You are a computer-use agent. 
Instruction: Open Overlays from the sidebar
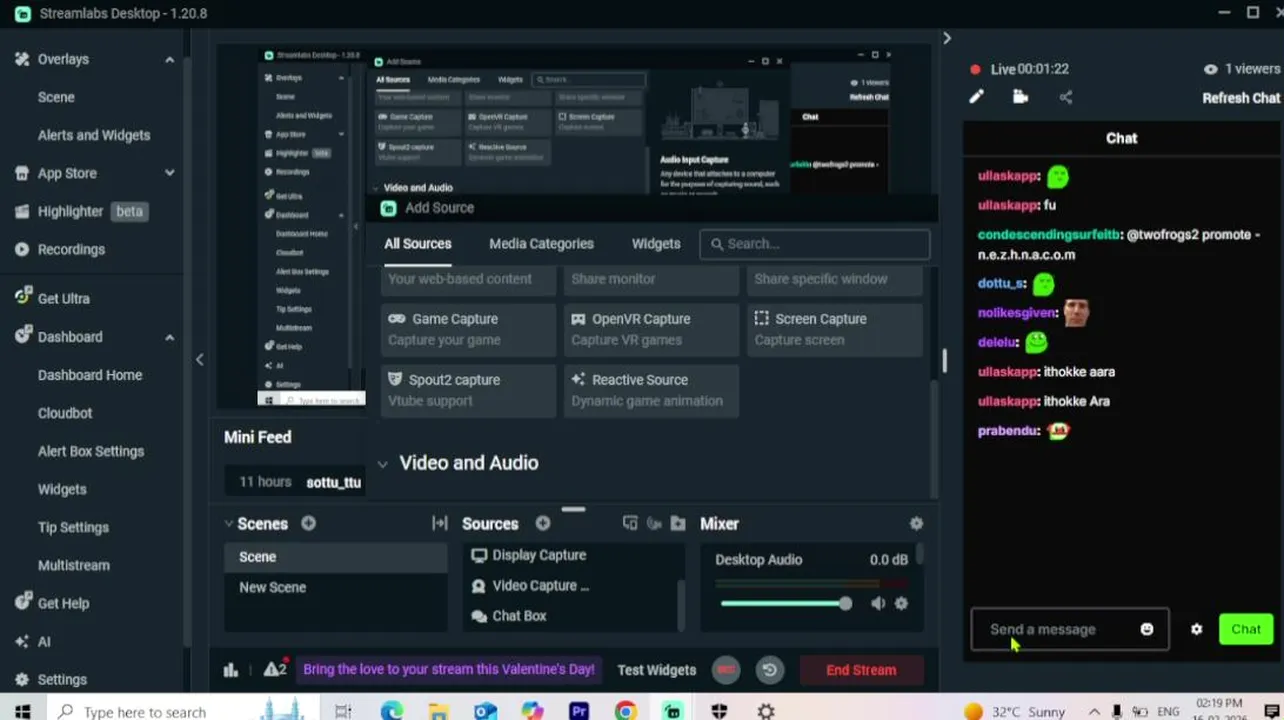click(63, 59)
